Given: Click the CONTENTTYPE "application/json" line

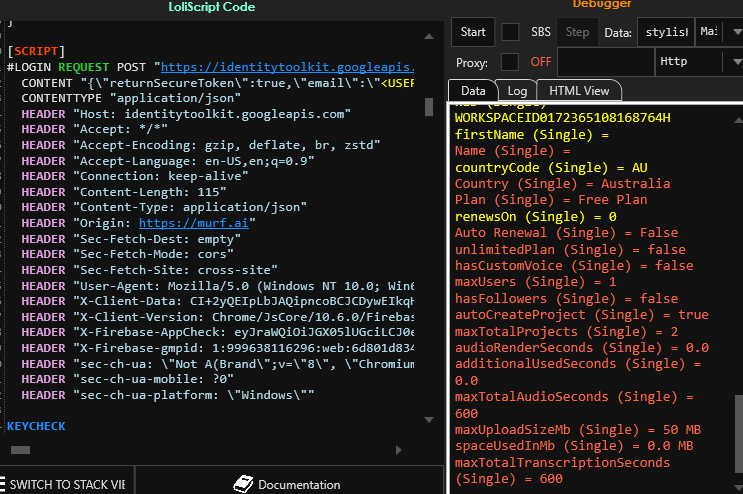Looking at the screenshot, I should point(131,98).
